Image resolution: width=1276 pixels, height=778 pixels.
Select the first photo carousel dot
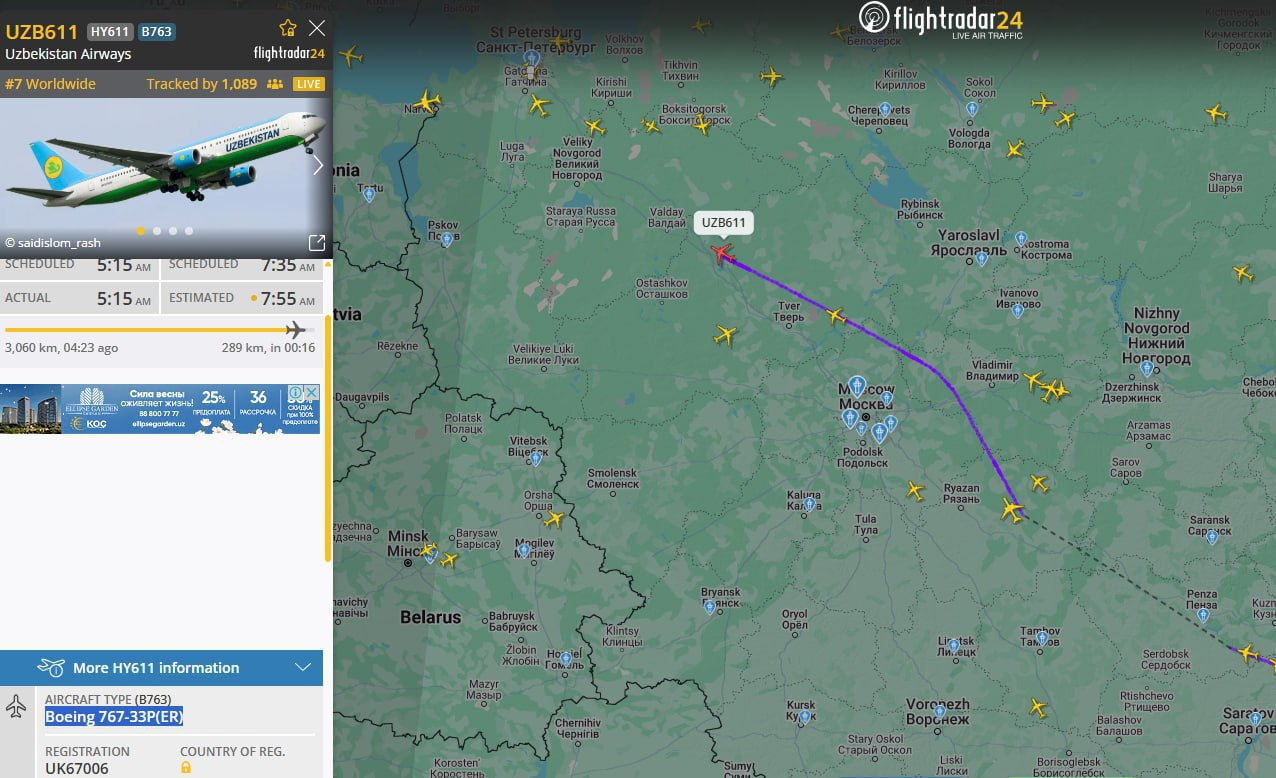[x=141, y=231]
